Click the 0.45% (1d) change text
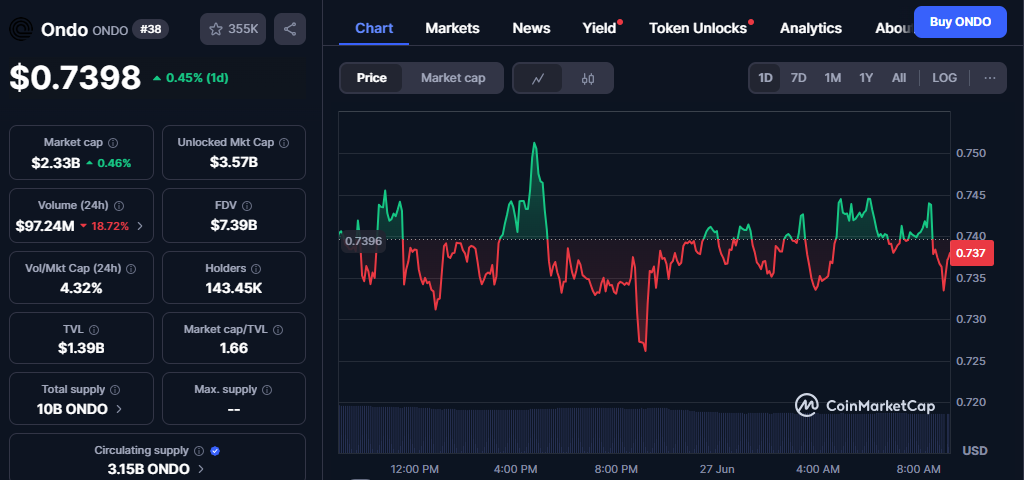Screen dimensions: 1024x480 (197, 78)
